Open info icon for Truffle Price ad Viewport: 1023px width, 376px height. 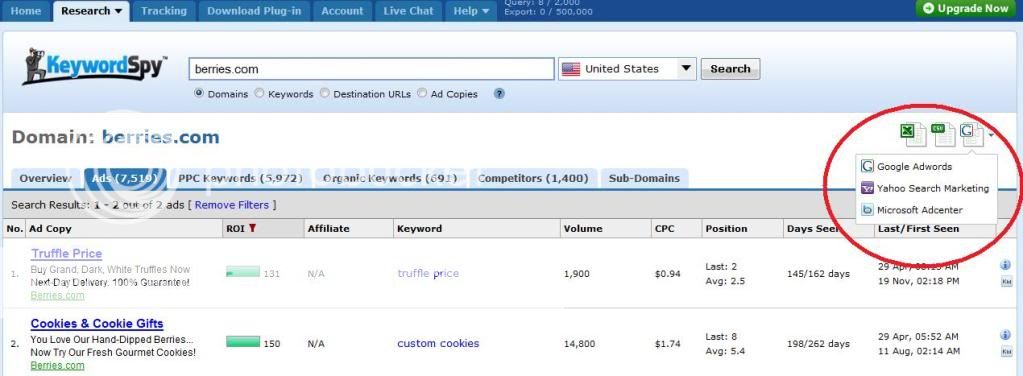pos(1005,265)
